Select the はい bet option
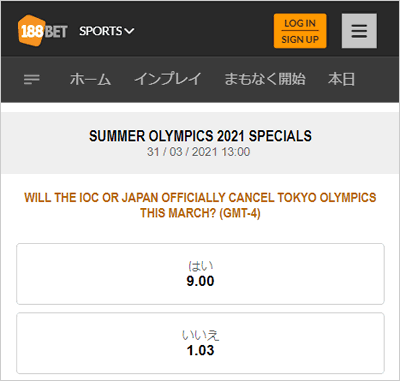The height and width of the screenshot is (381, 400). [200, 274]
